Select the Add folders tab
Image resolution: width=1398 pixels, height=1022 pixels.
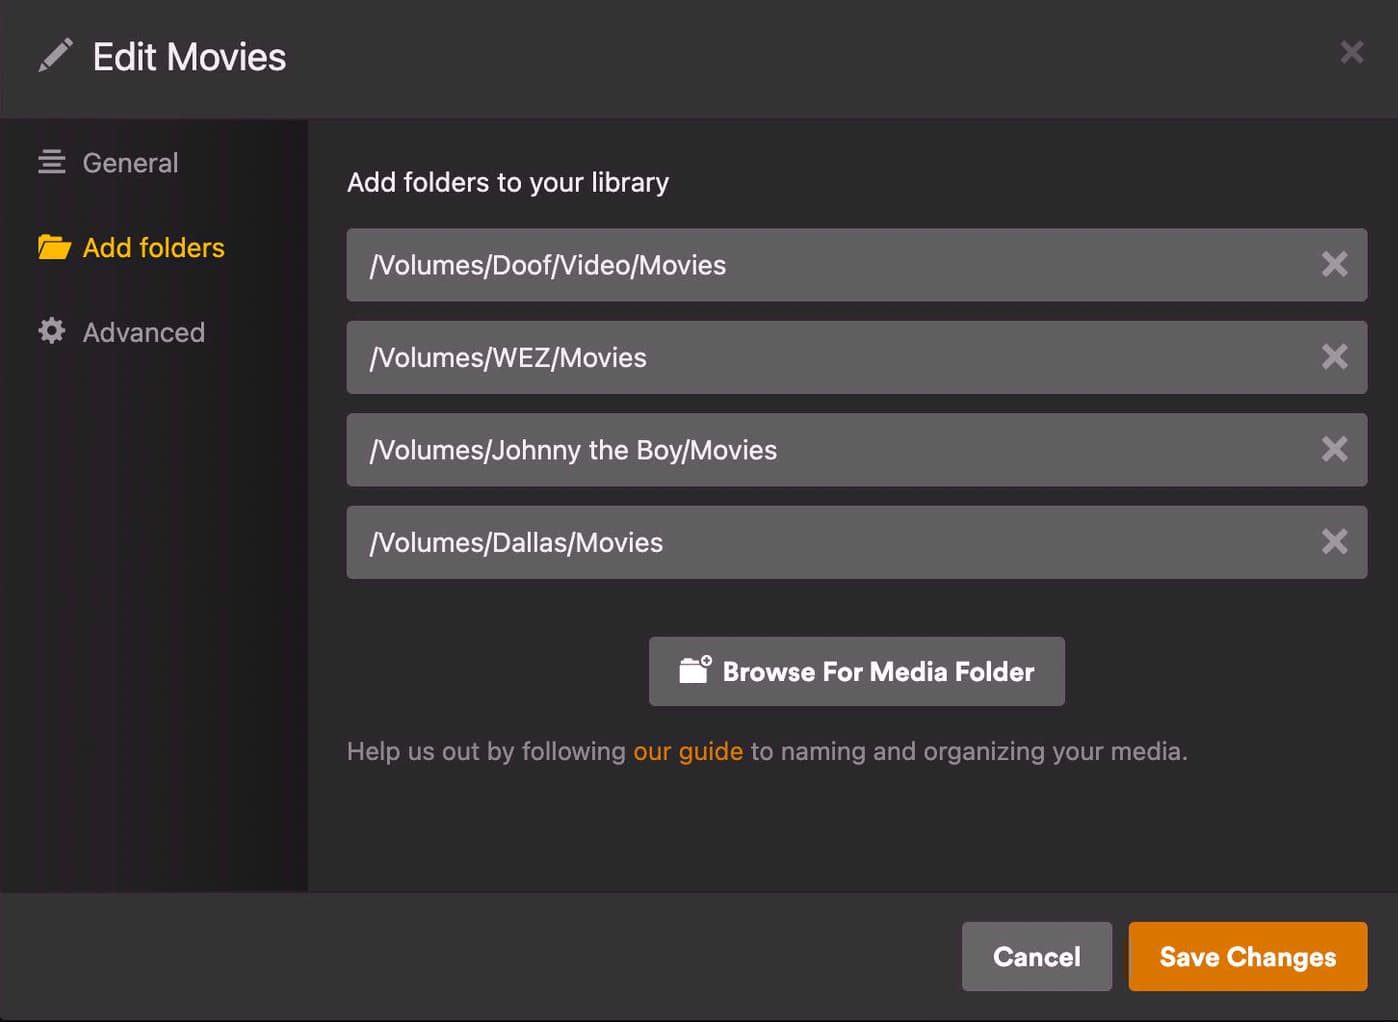click(153, 248)
